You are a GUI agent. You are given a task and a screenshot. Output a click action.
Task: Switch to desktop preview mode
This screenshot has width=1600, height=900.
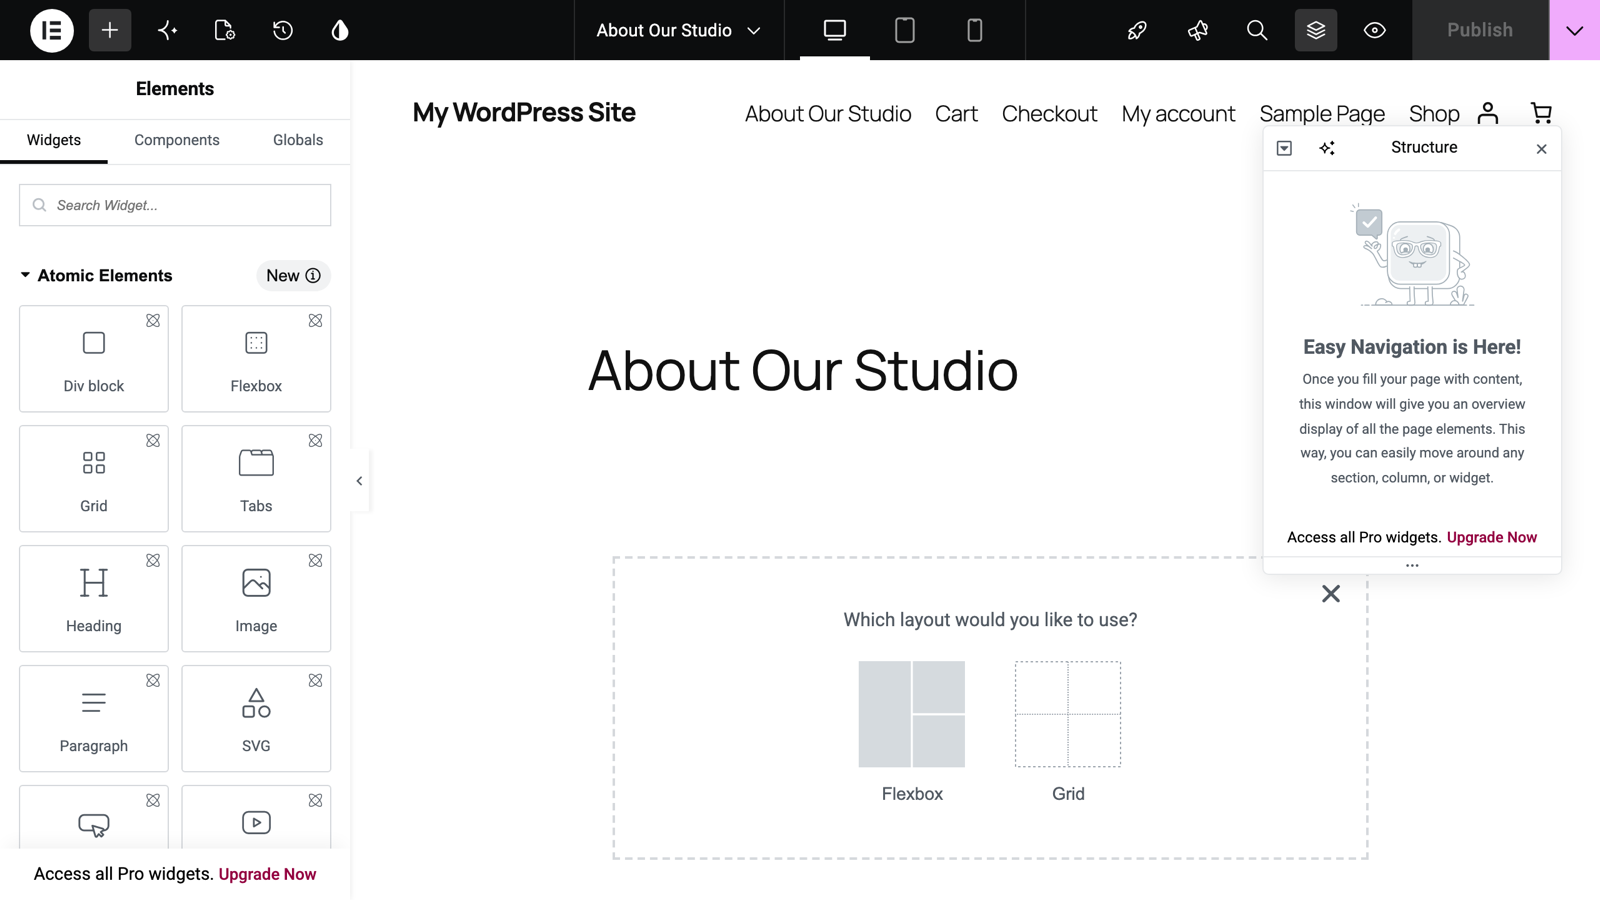(835, 30)
